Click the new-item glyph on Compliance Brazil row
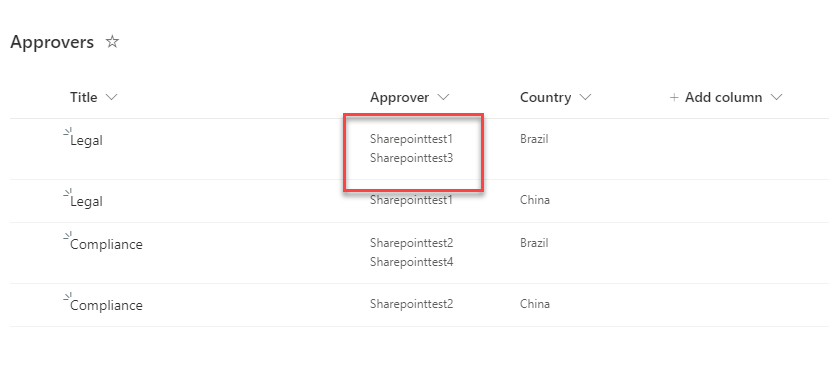Viewport: 829px width, 384px height. coord(67,235)
